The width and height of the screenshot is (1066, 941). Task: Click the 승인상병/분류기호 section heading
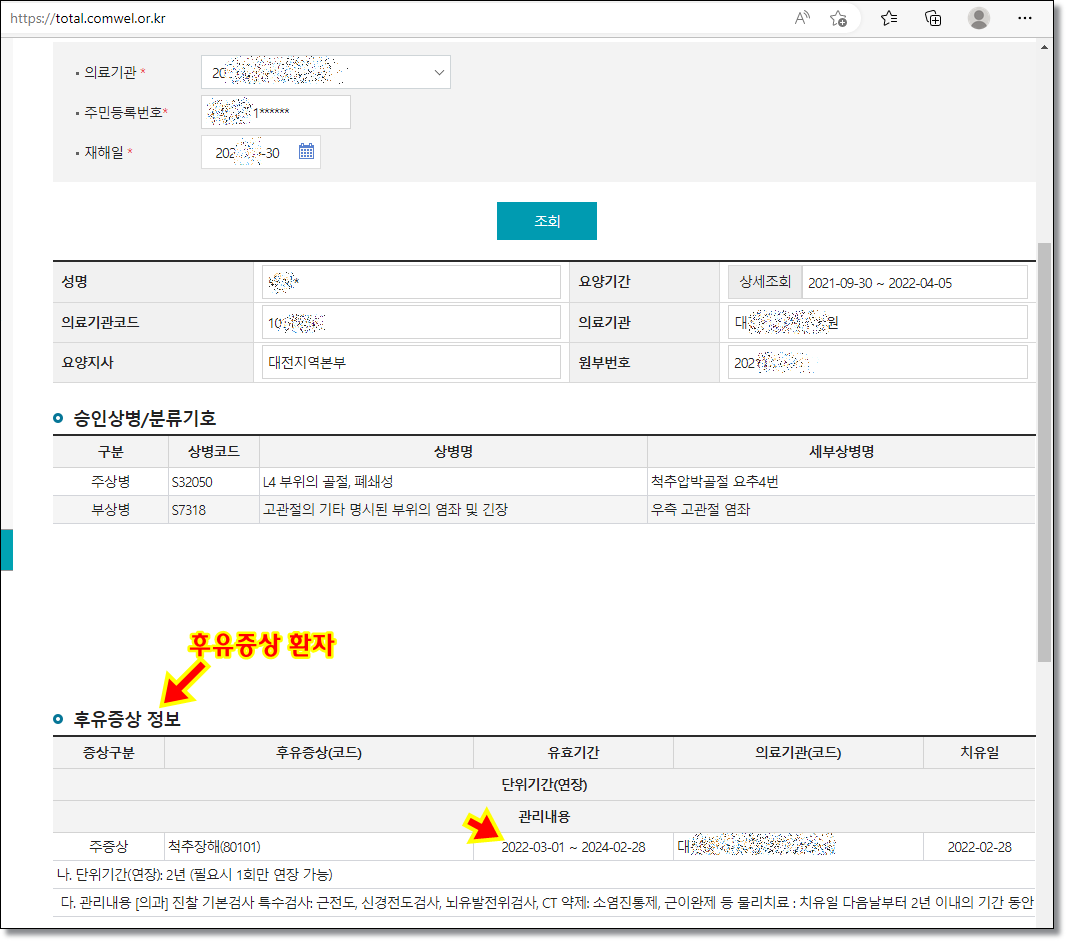click(145, 418)
